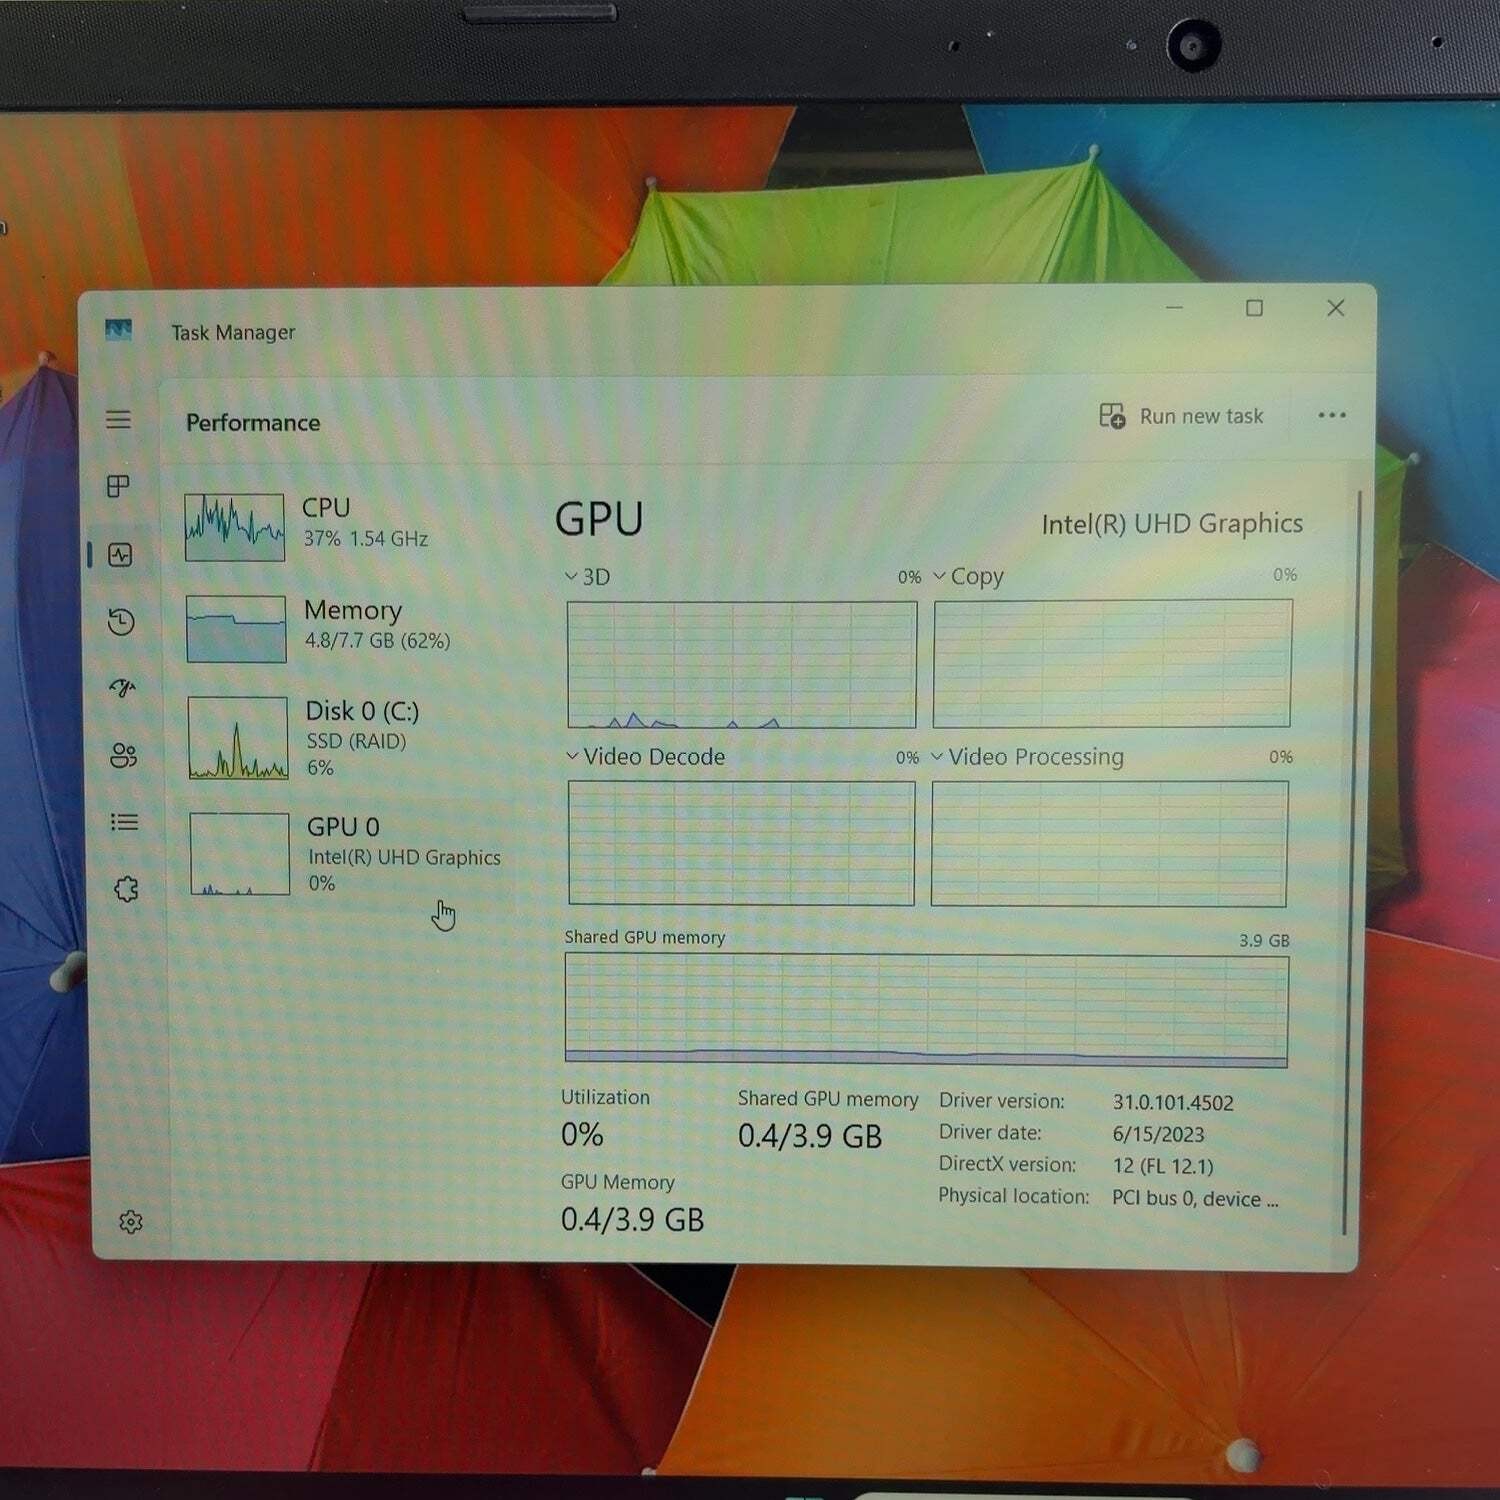Open the Users page icon
Screen dimensions: 1500x1500
pyautogui.click(x=123, y=755)
